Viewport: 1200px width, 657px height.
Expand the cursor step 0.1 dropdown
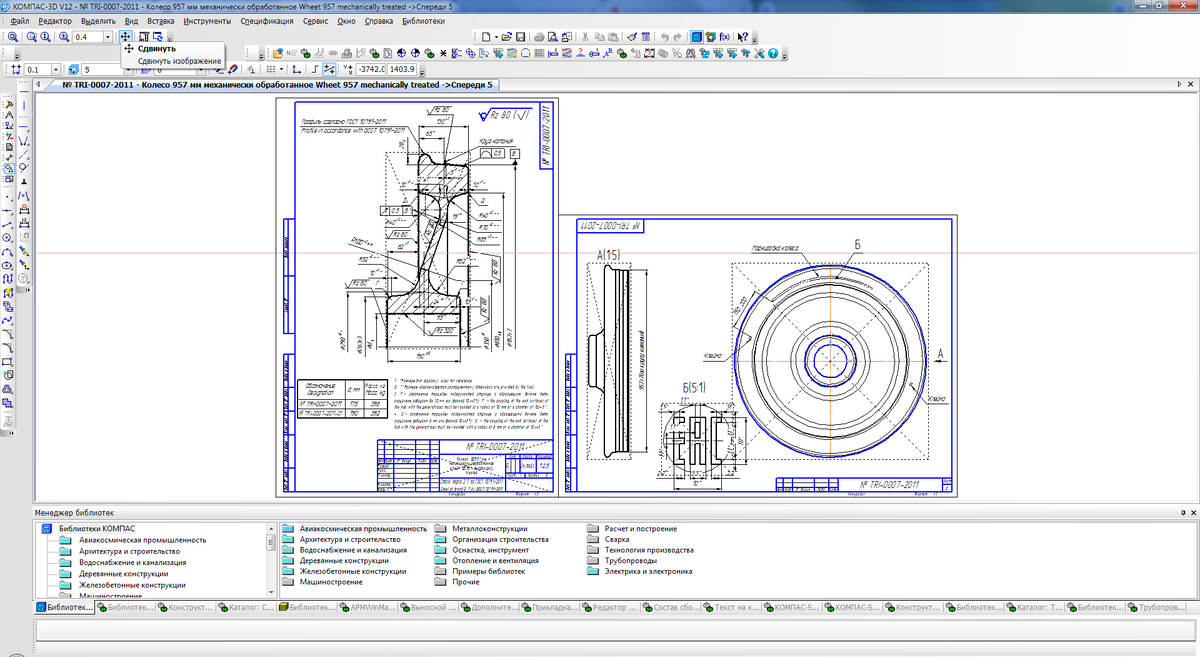pos(55,70)
